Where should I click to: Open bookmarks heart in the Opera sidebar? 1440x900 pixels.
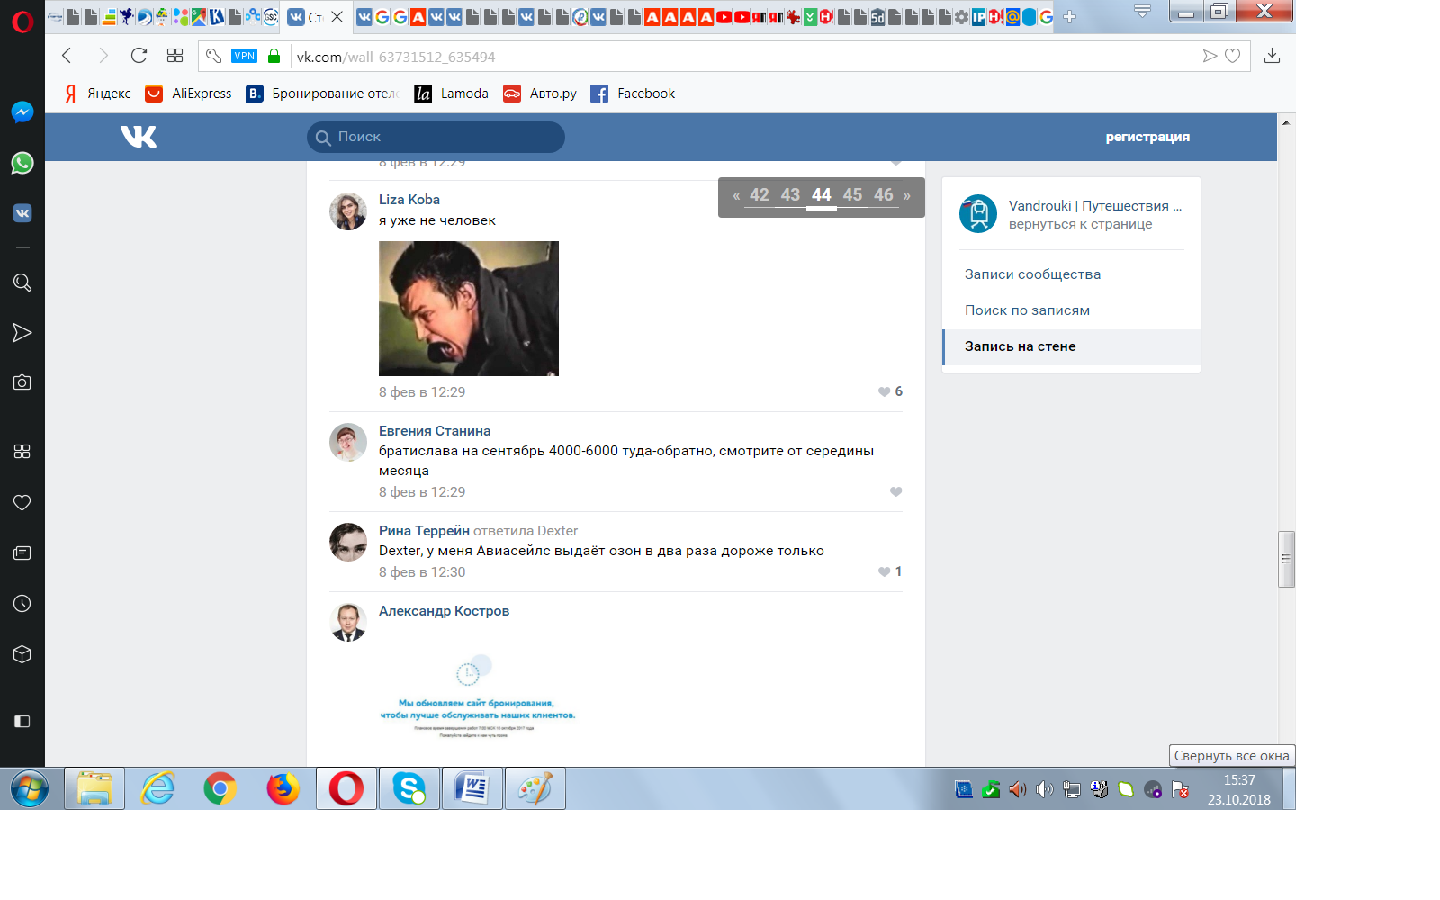(22, 502)
